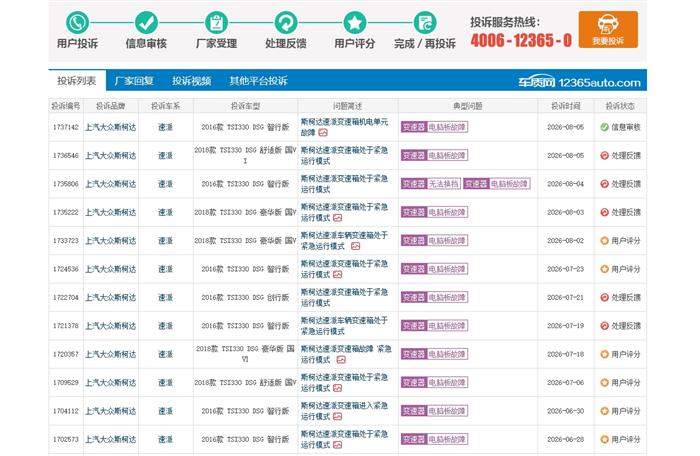Click second 变速器 电脑板故障 tag in row 1735806

[x=496, y=184]
